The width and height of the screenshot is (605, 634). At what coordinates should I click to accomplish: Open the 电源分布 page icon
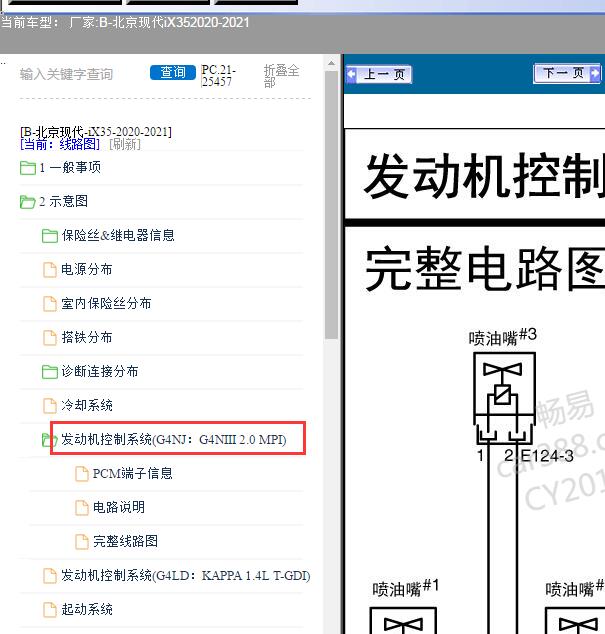point(50,270)
